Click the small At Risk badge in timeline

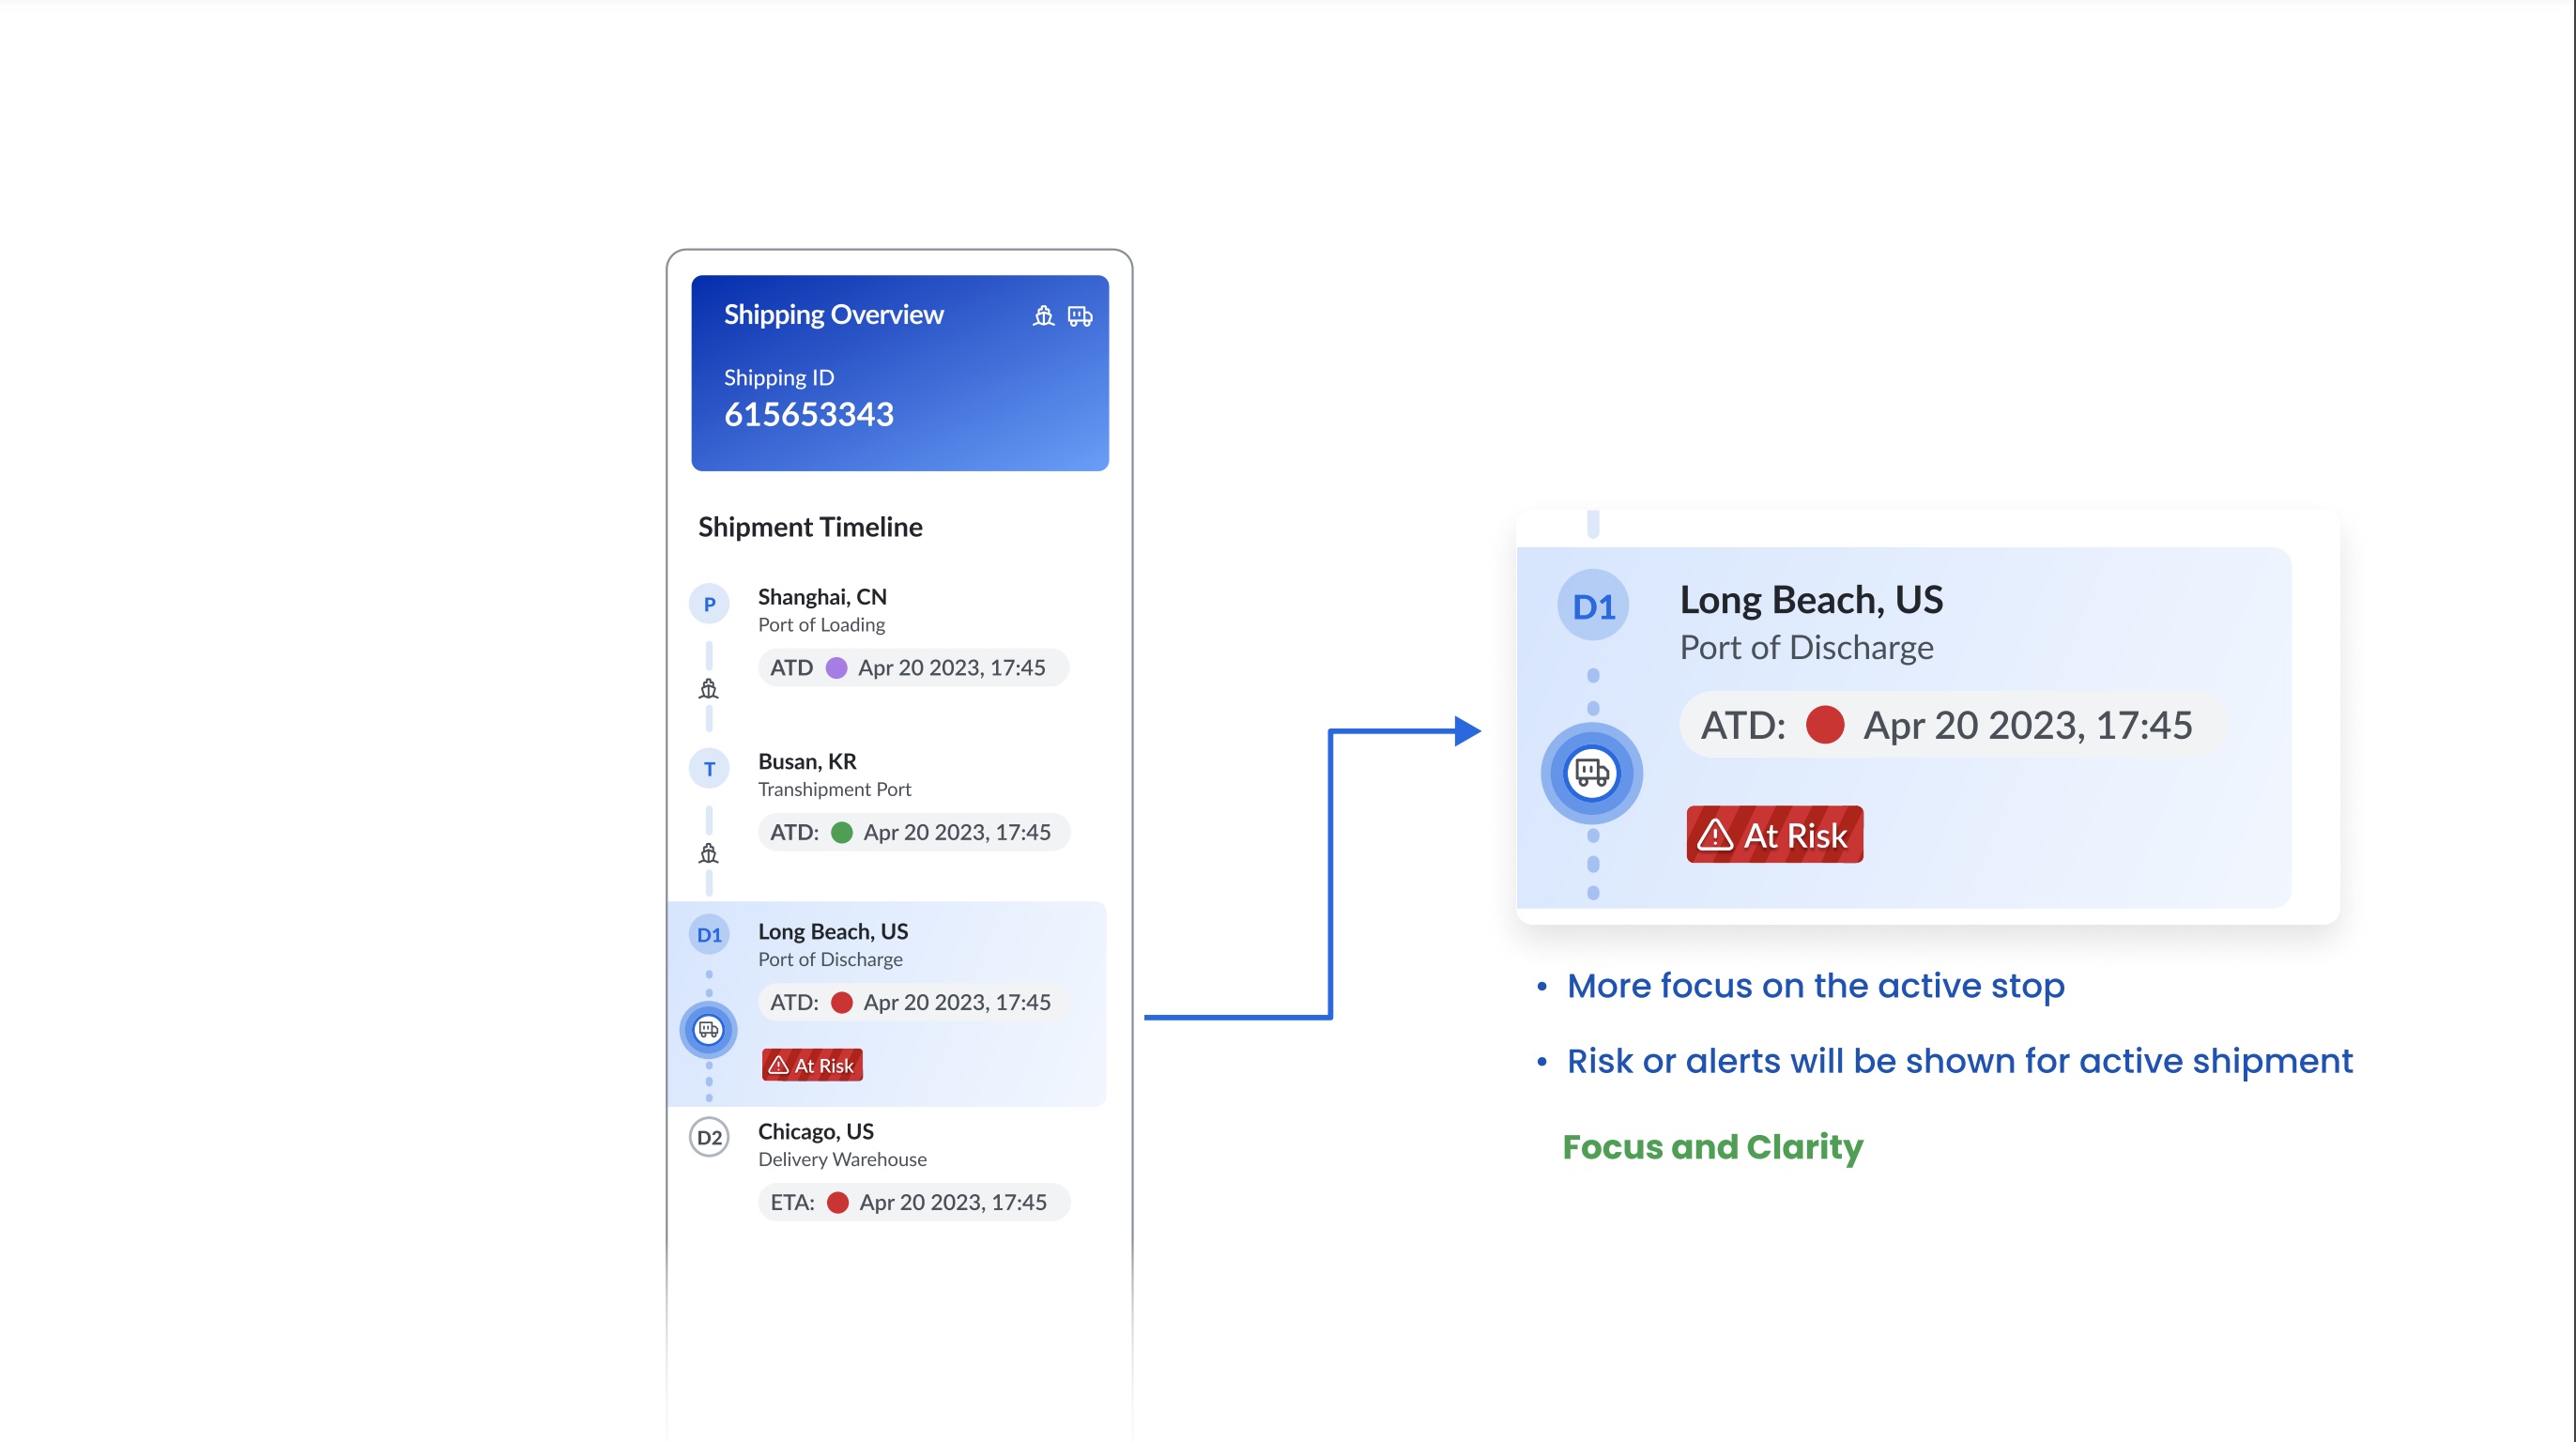click(812, 1065)
